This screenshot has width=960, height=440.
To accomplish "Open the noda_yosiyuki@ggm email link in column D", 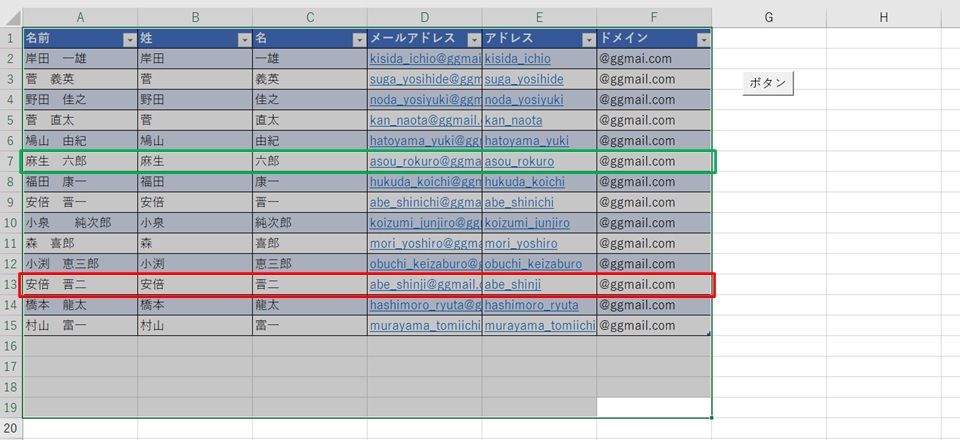I will point(426,100).
